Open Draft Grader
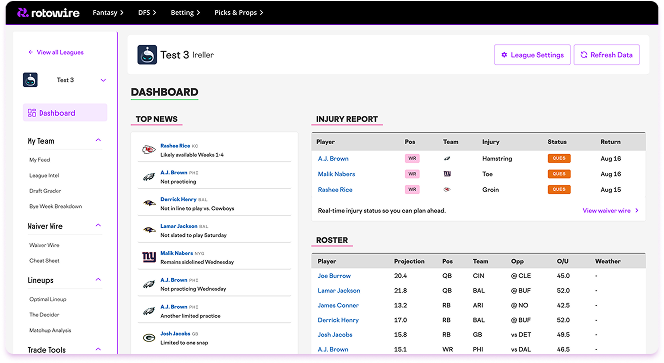664x363 pixels. pyautogui.click(x=45, y=191)
